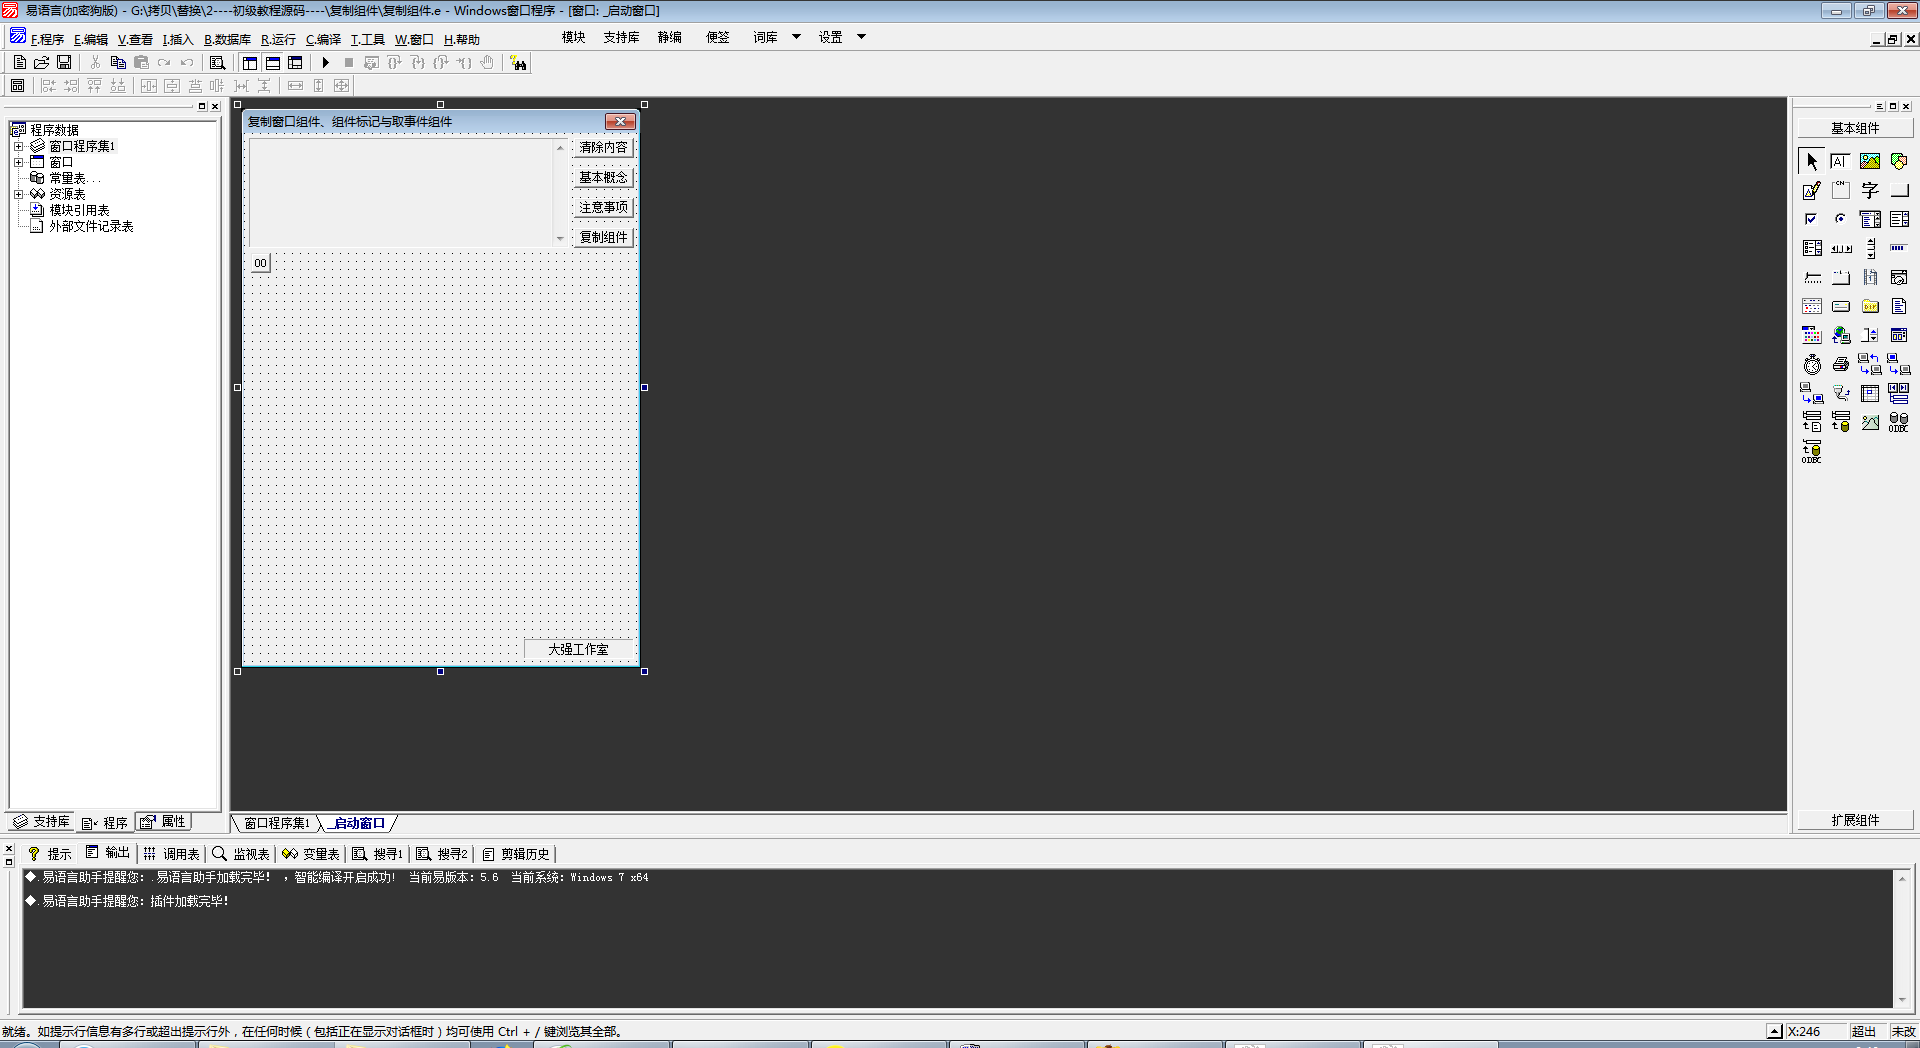Click the binoculars help search icon
1920x1048 pixels.
click(x=518, y=63)
